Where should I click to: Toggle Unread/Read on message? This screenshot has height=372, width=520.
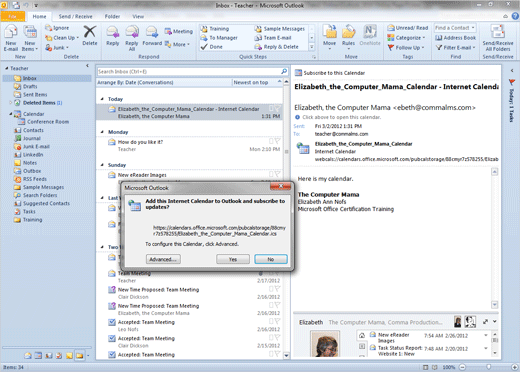(x=408, y=28)
